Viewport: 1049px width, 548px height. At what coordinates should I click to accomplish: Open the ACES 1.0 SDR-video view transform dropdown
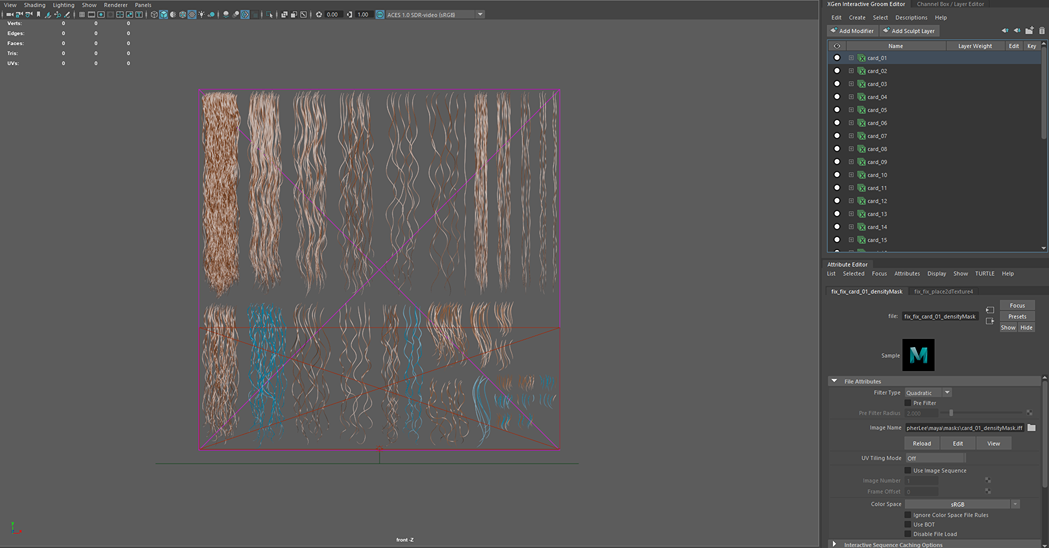click(435, 15)
